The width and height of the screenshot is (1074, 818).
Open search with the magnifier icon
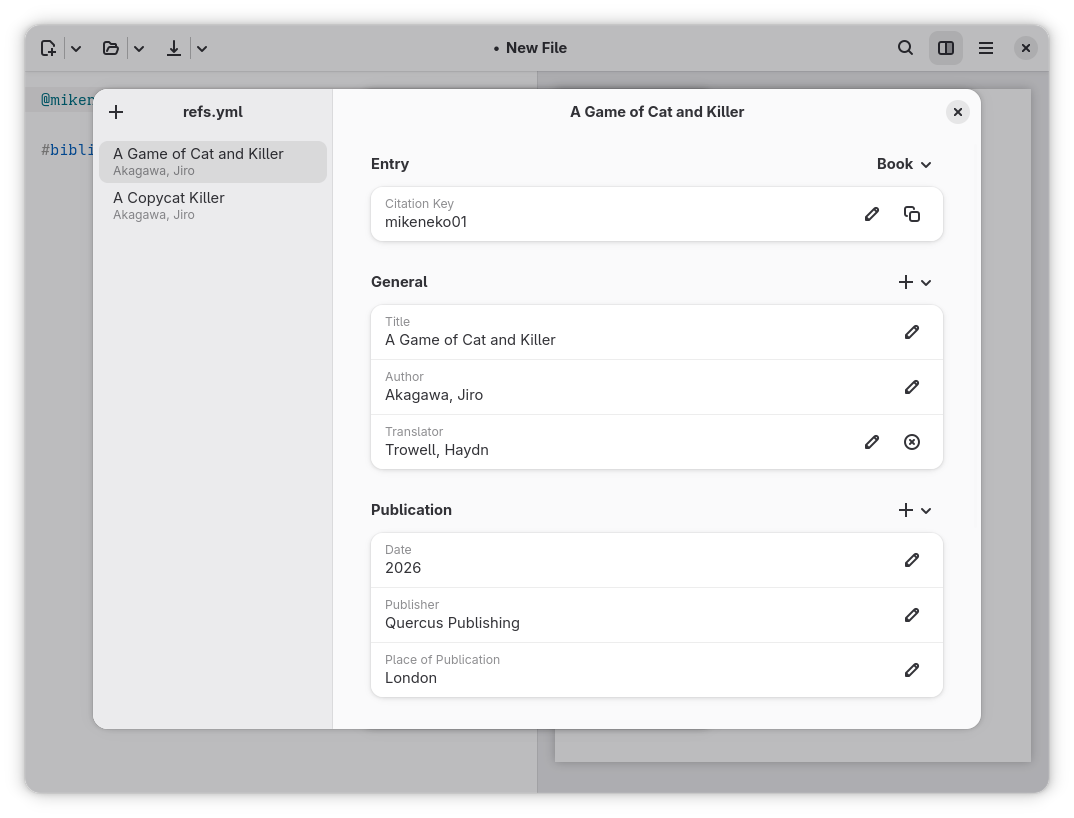[906, 48]
